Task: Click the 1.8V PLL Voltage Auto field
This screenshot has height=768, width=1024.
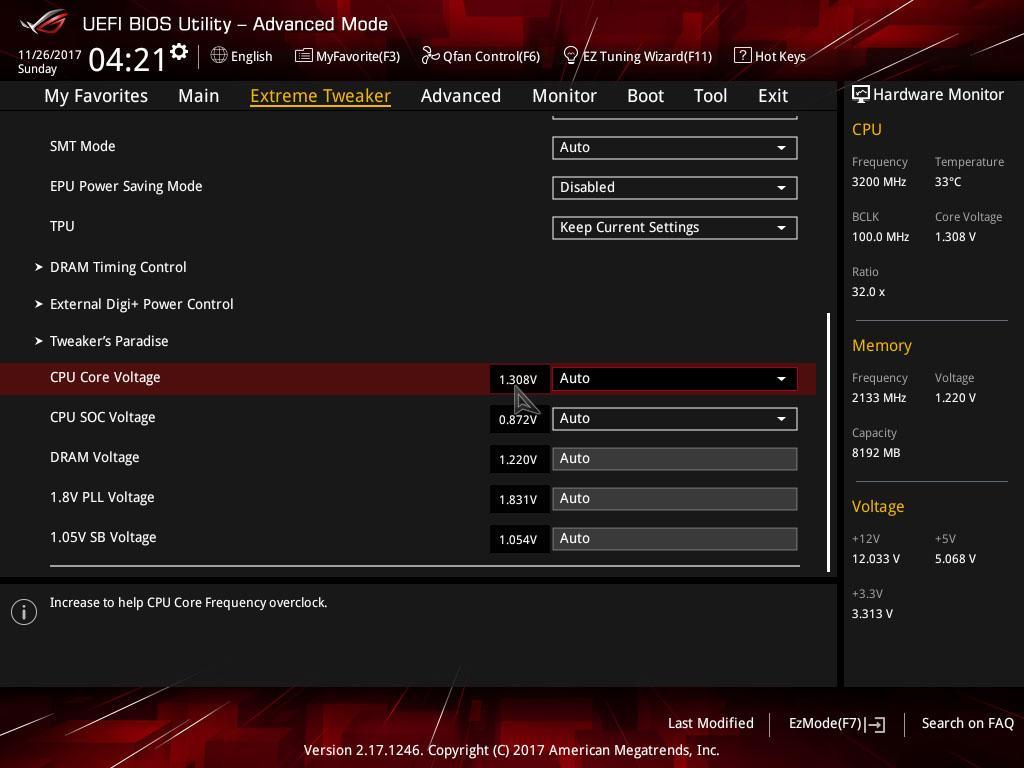Action: point(675,499)
